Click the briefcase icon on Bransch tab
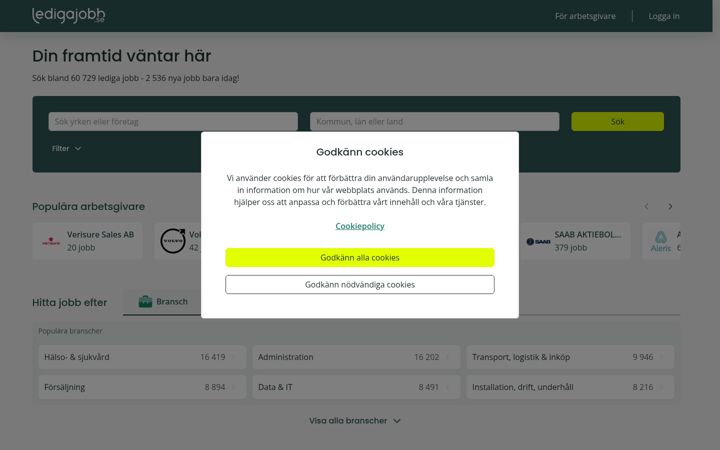The width and height of the screenshot is (720, 450). [x=145, y=302]
